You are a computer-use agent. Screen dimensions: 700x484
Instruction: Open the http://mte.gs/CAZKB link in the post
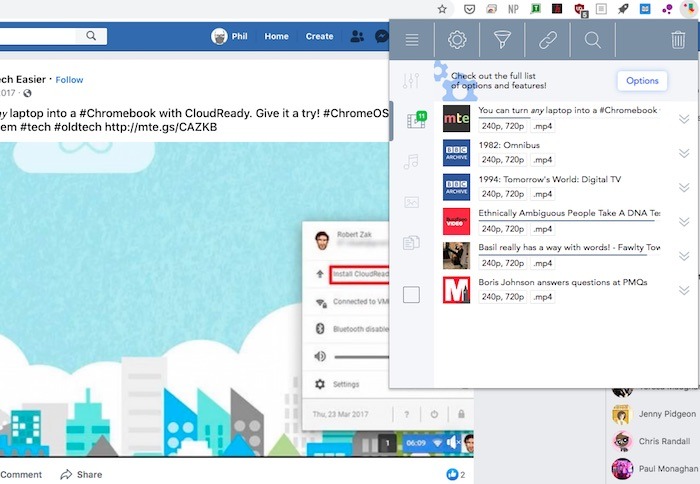[161, 127]
